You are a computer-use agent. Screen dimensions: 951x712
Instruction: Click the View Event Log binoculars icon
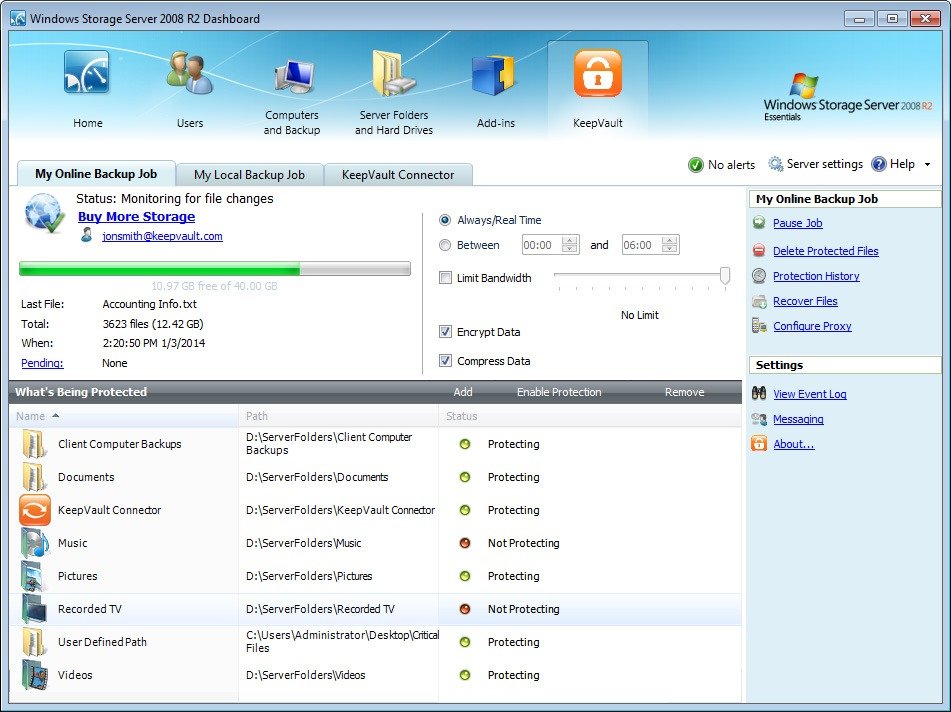(x=759, y=393)
